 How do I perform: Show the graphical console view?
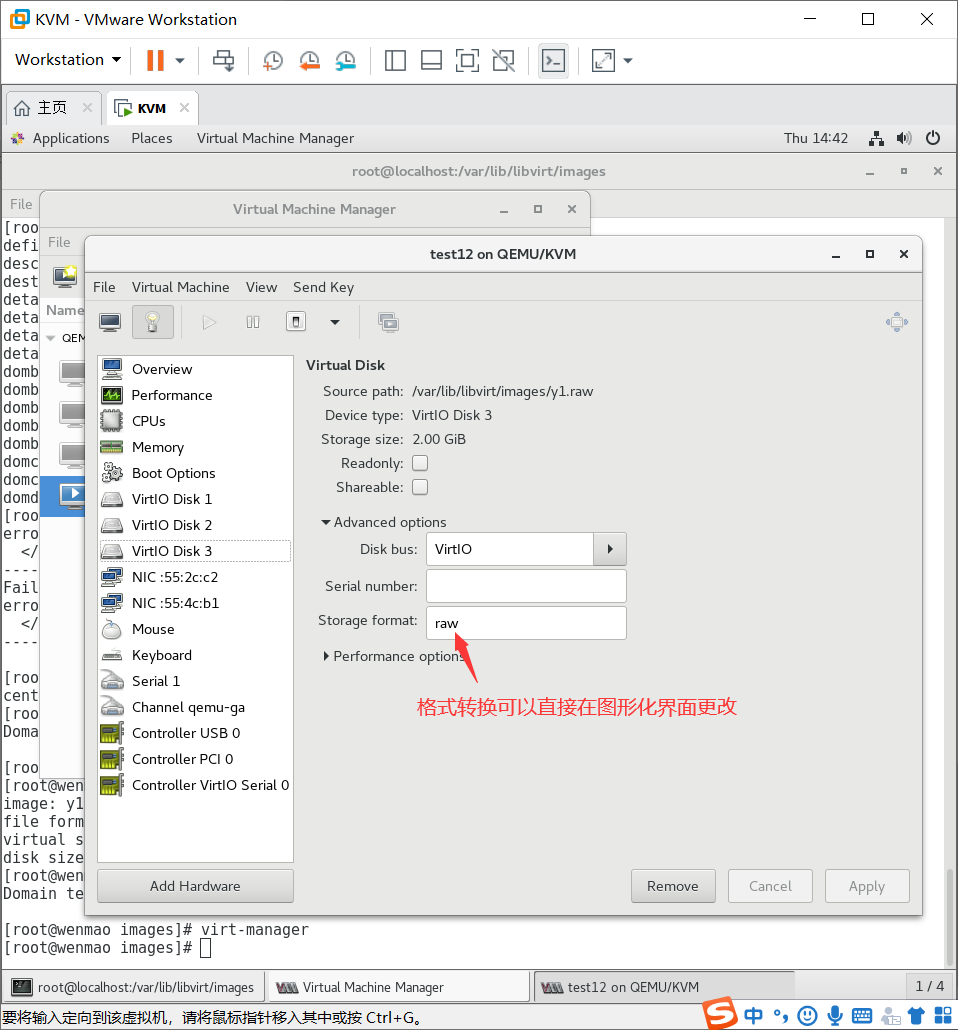[x=110, y=322]
